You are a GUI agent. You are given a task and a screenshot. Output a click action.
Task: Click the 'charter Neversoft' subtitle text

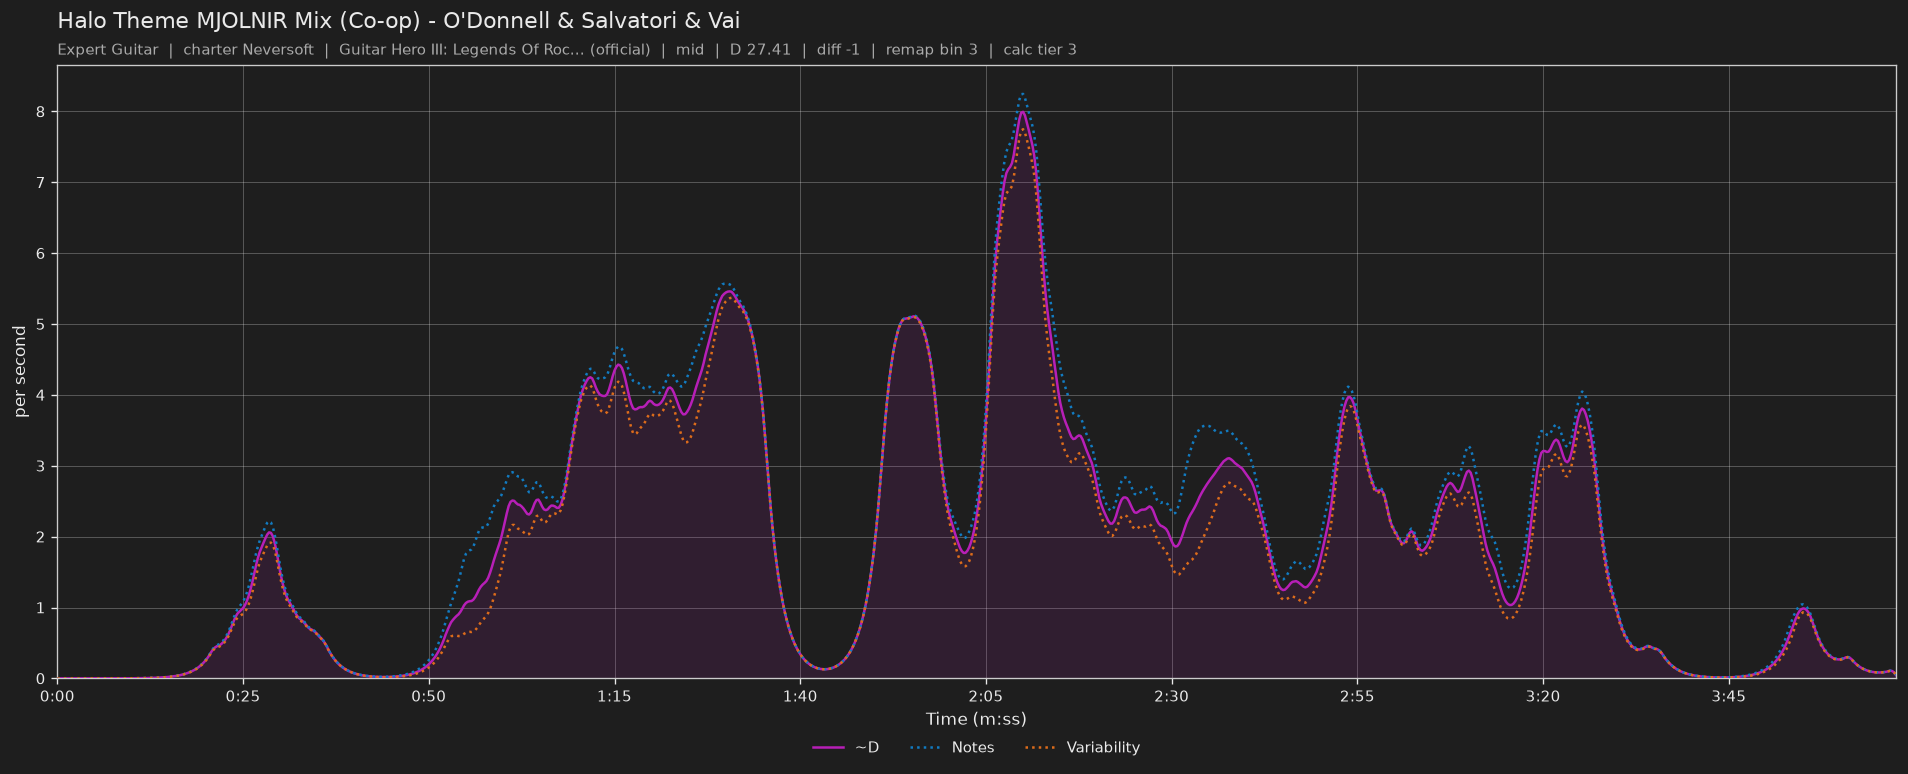[248, 50]
